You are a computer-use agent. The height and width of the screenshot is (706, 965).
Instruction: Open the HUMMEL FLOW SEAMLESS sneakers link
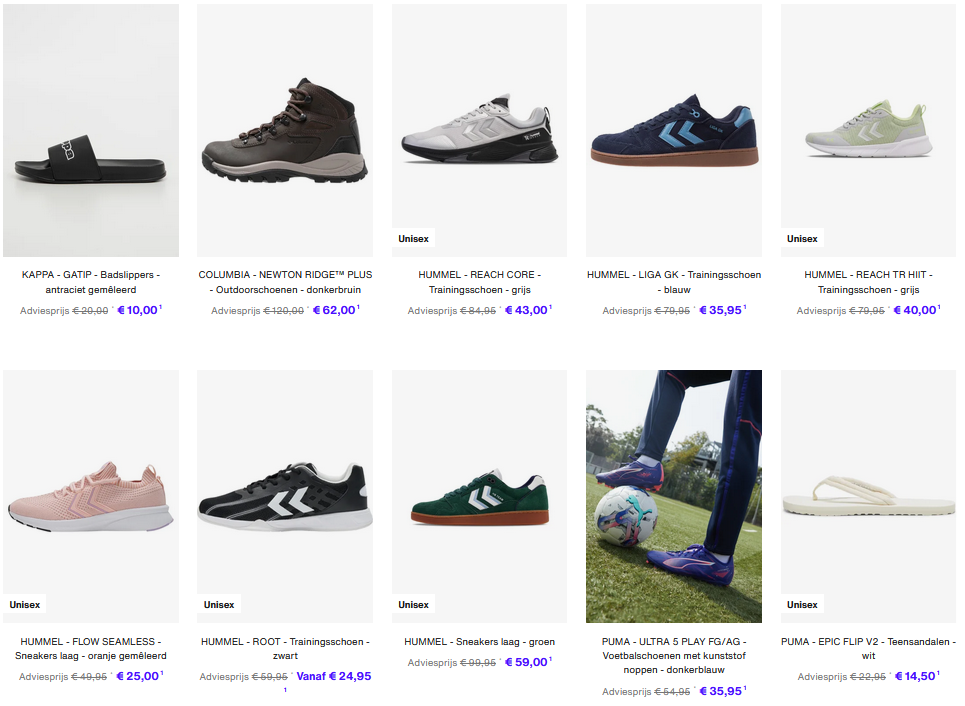tap(90, 648)
